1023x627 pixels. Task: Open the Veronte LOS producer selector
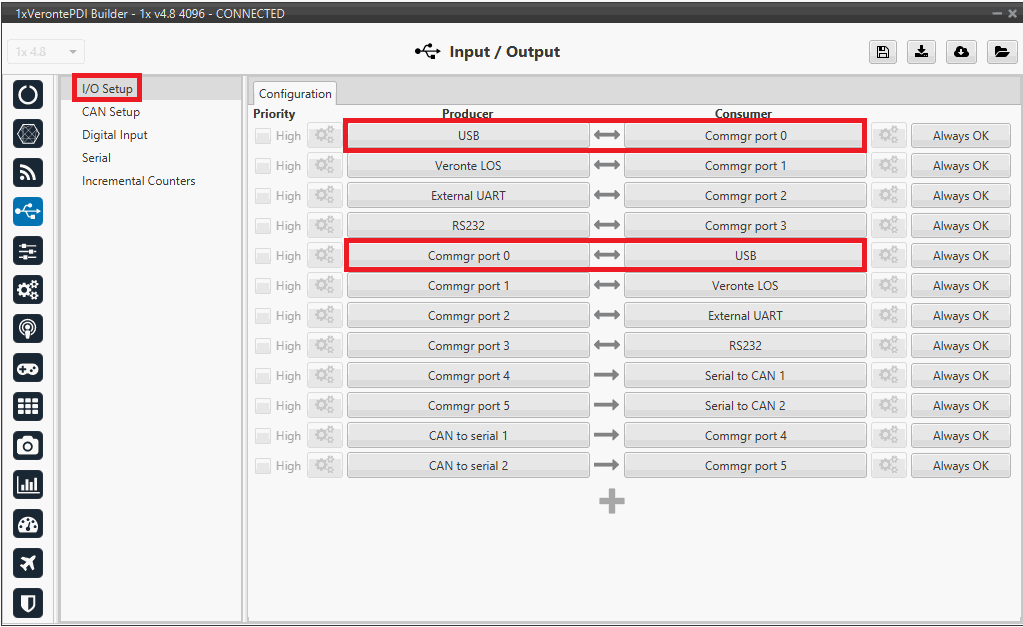click(x=468, y=166)
